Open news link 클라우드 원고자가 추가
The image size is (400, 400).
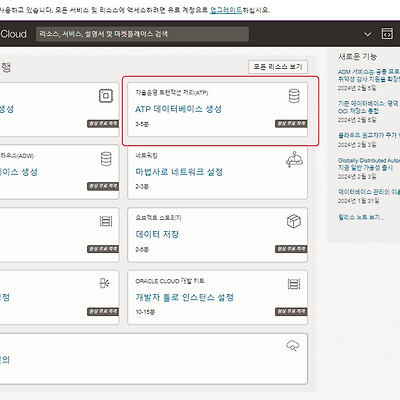tap(369, 135)
